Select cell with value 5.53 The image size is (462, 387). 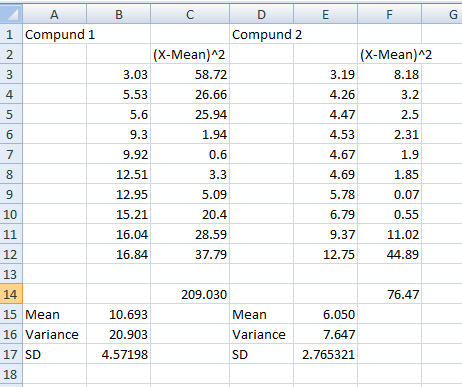(118, 94)
